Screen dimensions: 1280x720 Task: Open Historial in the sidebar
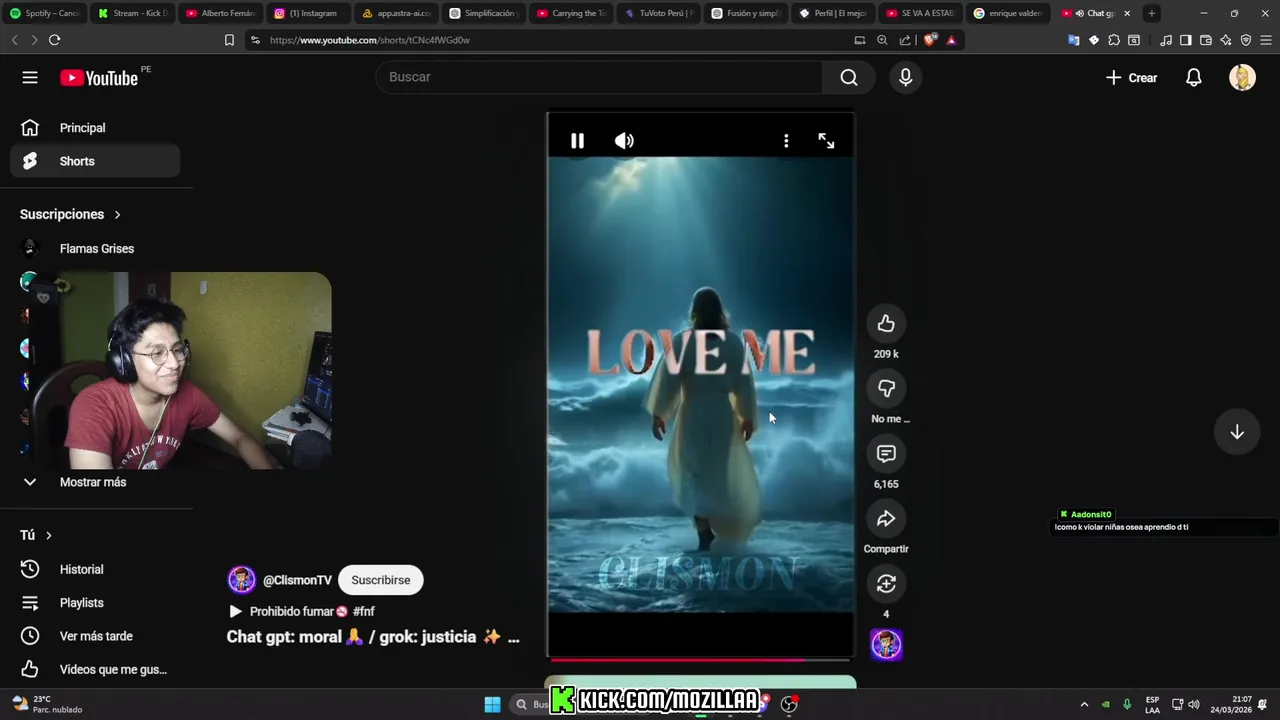[96, 569]
